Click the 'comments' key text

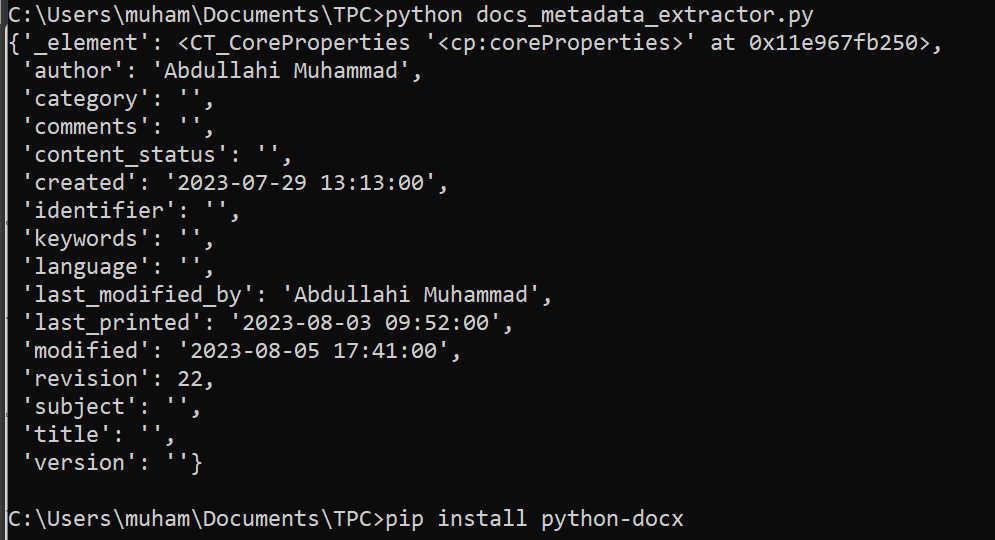tap(85, 127)
